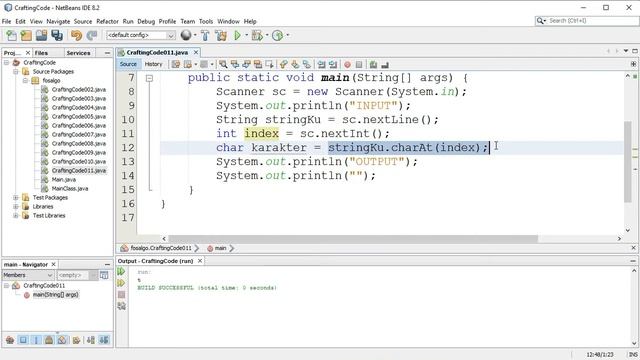
Task: Toggle Show Fields filter in Navigator
Action: coord(23,340)
